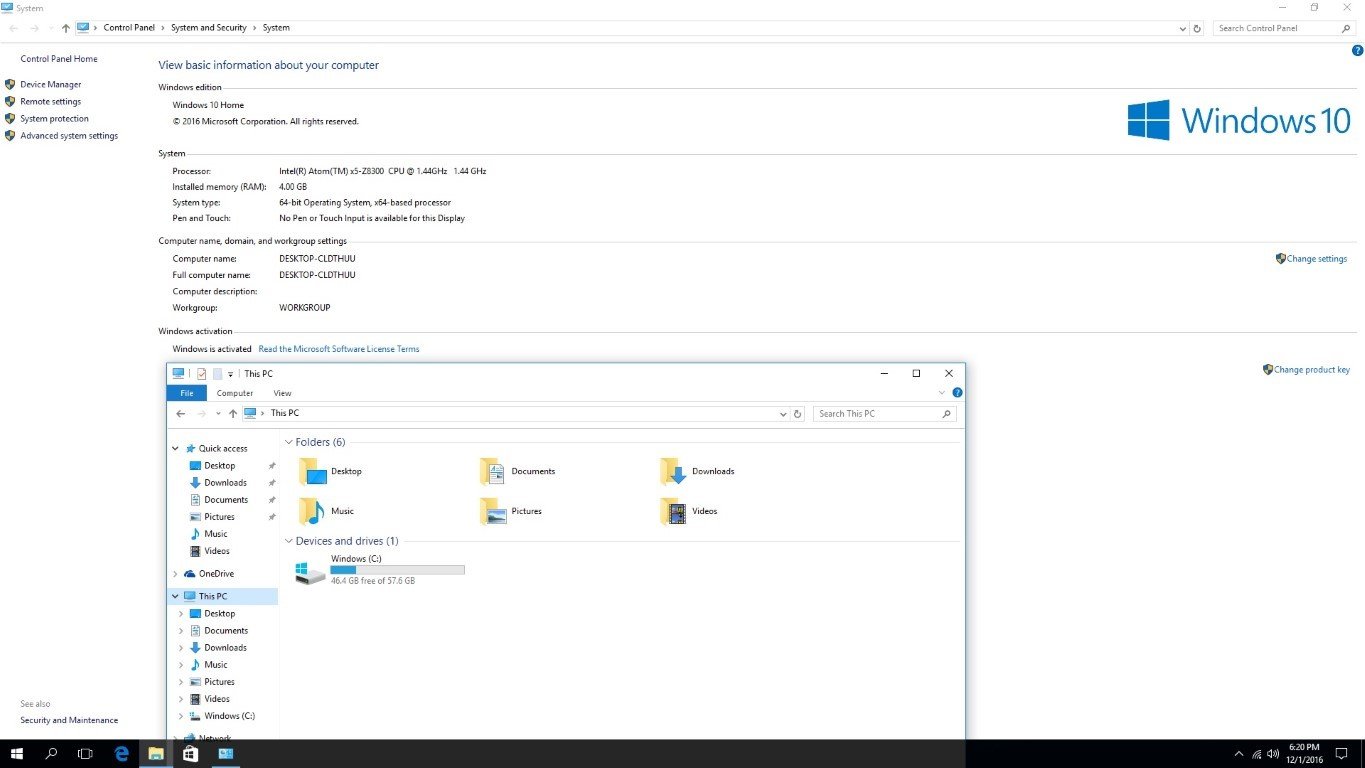
Task: Read the Microsoft Software License Terms link
Action: click(x=339, y=349)
